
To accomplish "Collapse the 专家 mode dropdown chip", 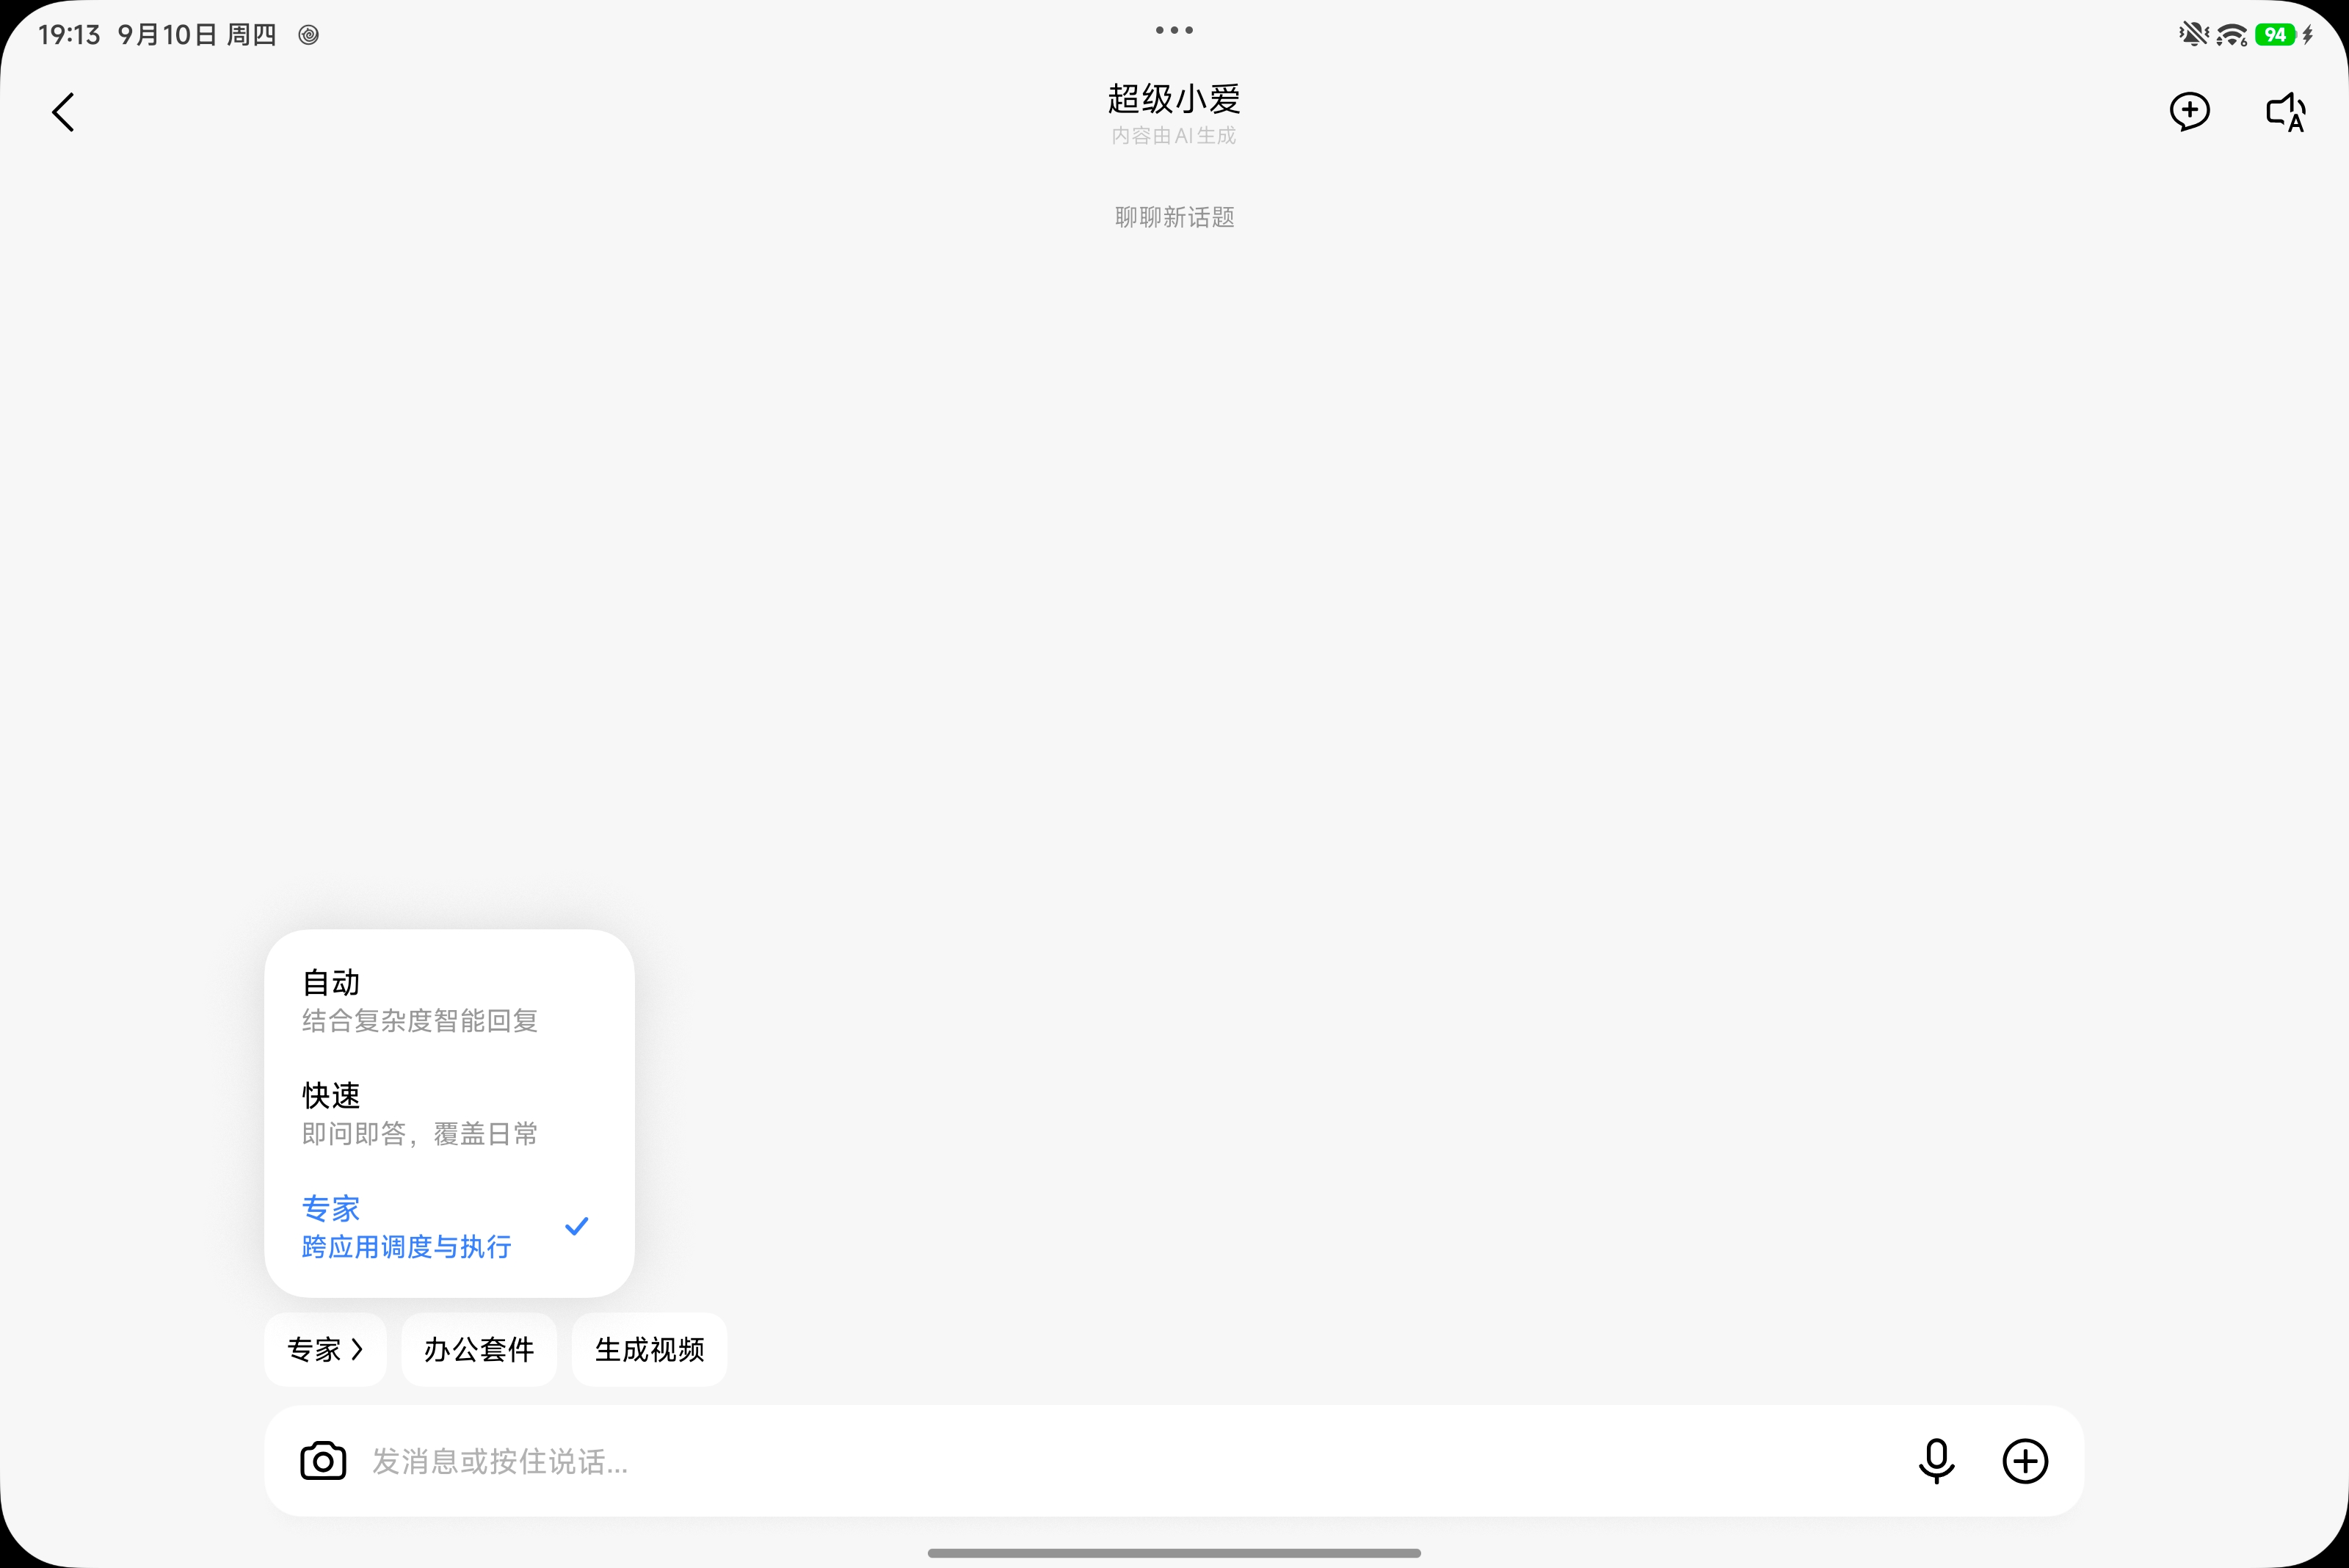I will [x=325, y=1349].
